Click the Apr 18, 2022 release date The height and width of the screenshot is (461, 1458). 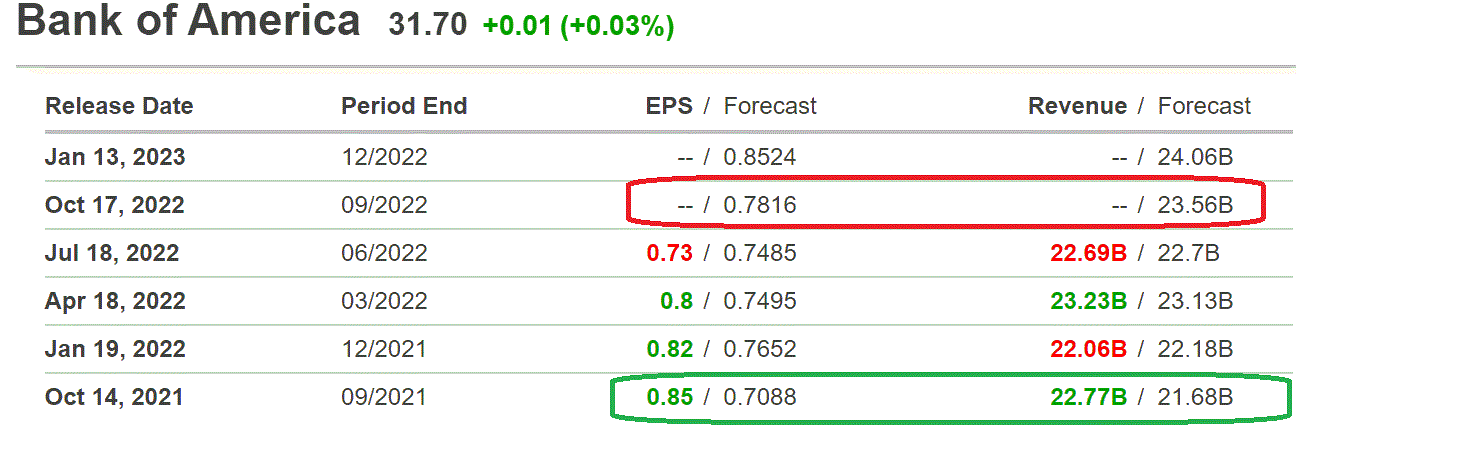[115, 301]
